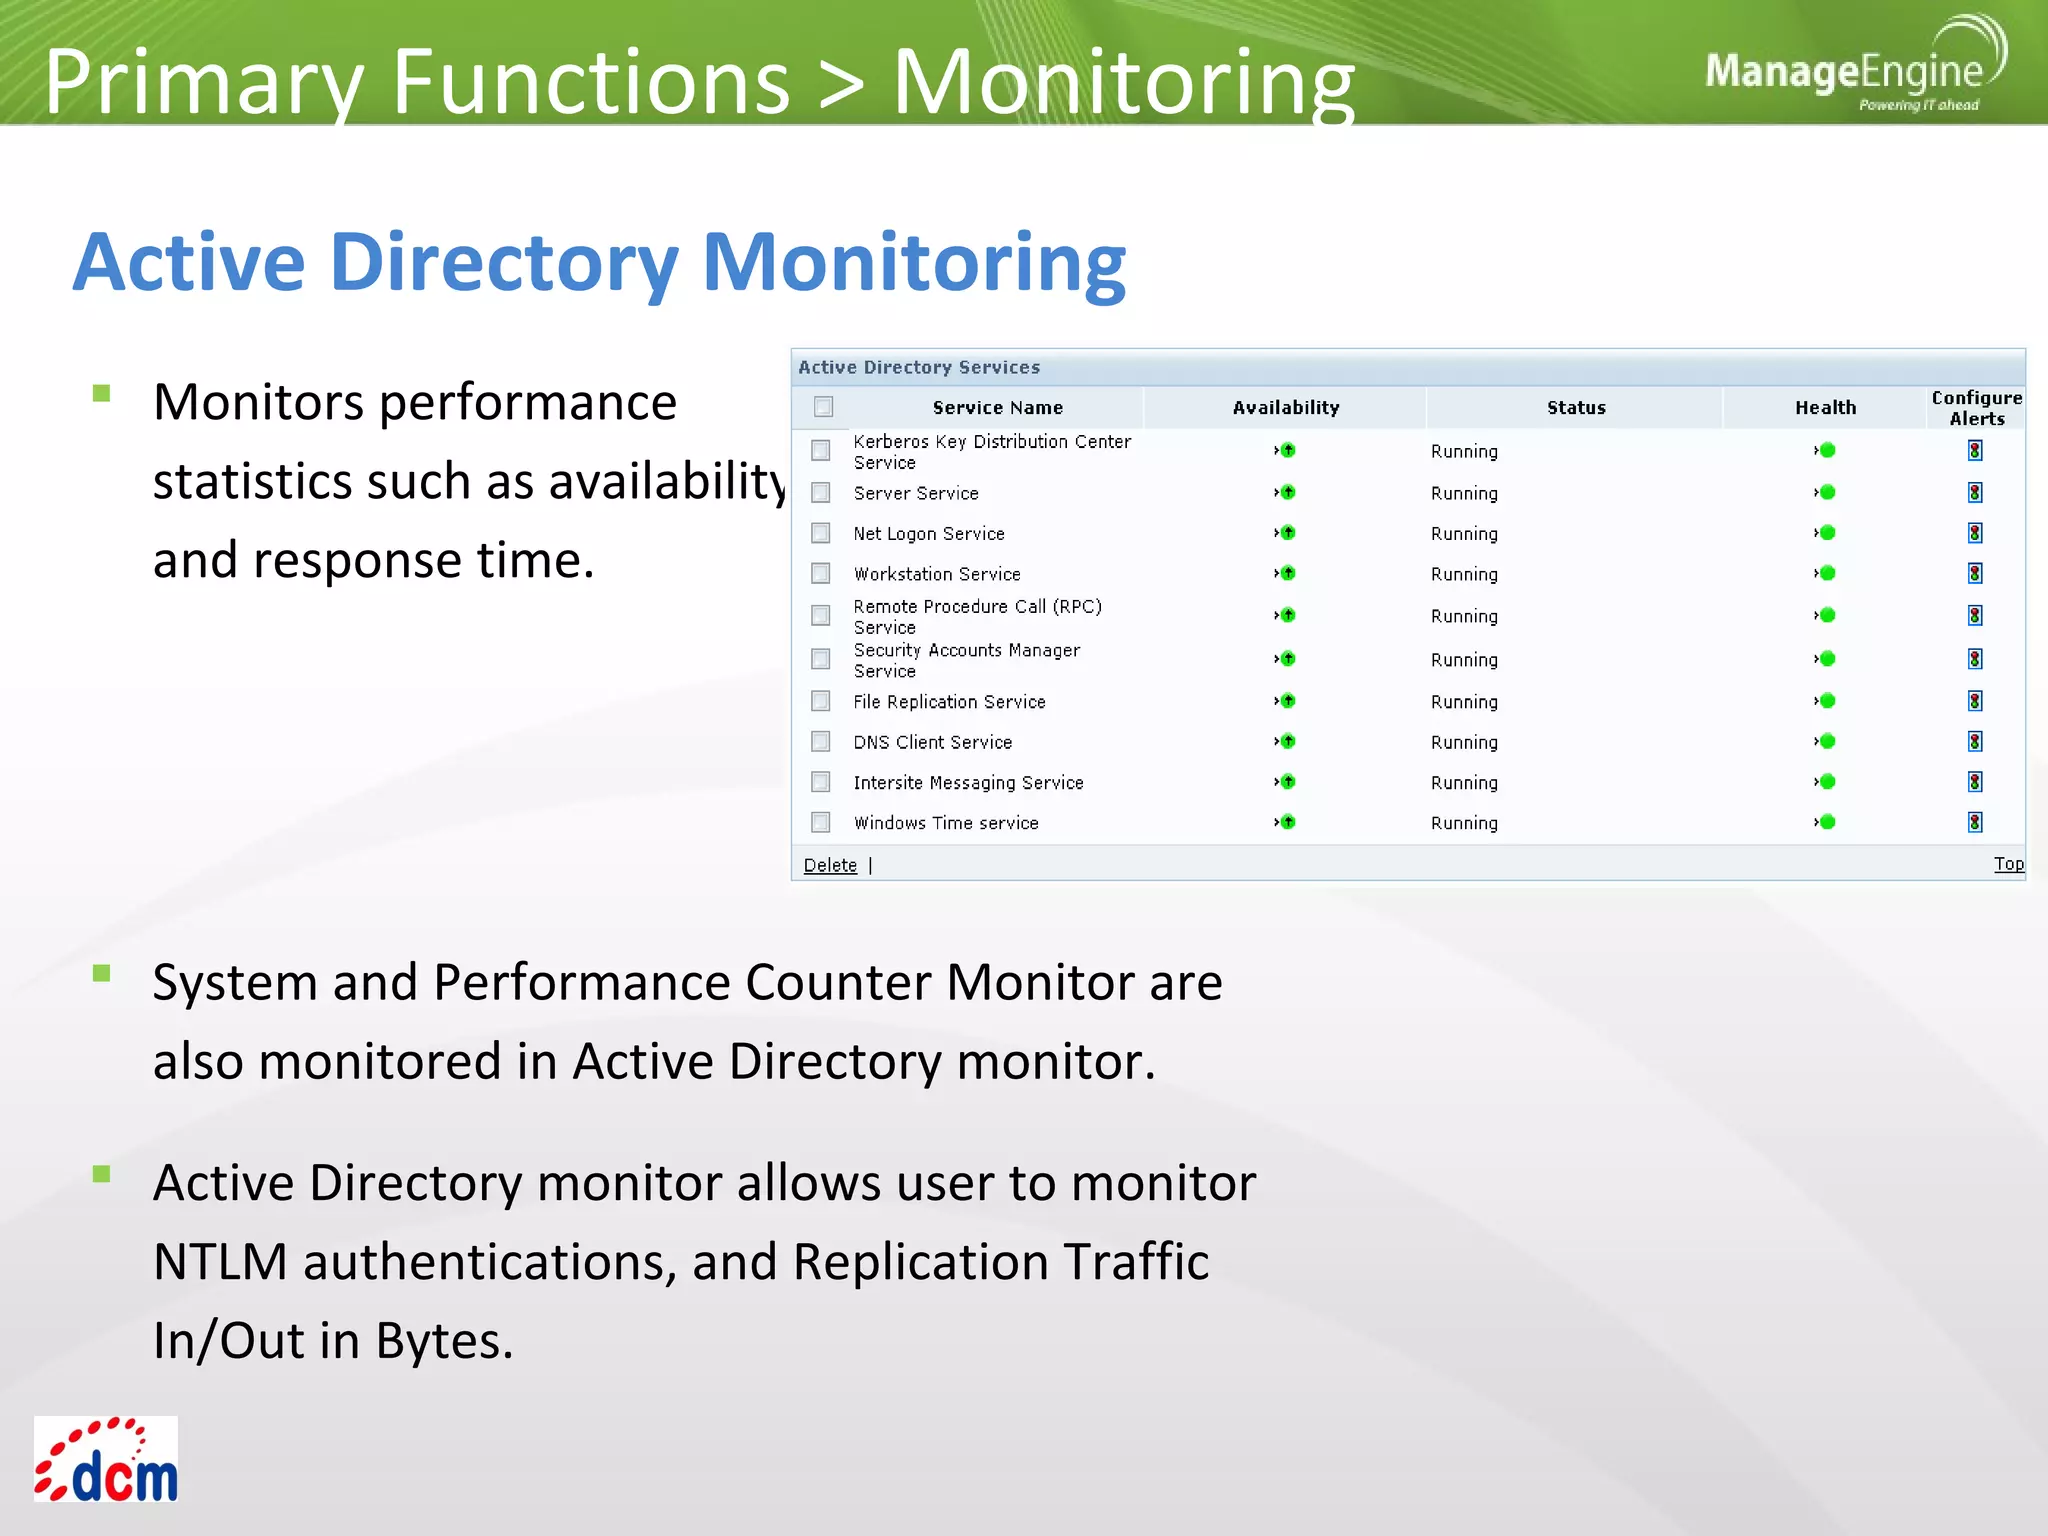Select the DNS Client Service name
Viewport: 2048px width, 1536px height.
pyautogui.click(x=932, y=742)
